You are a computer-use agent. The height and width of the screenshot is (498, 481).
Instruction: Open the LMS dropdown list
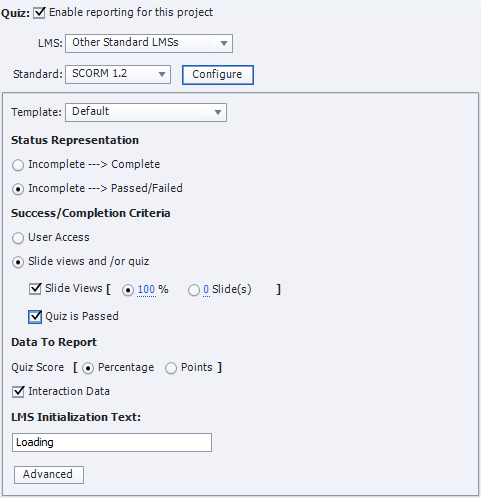point(149,43)
